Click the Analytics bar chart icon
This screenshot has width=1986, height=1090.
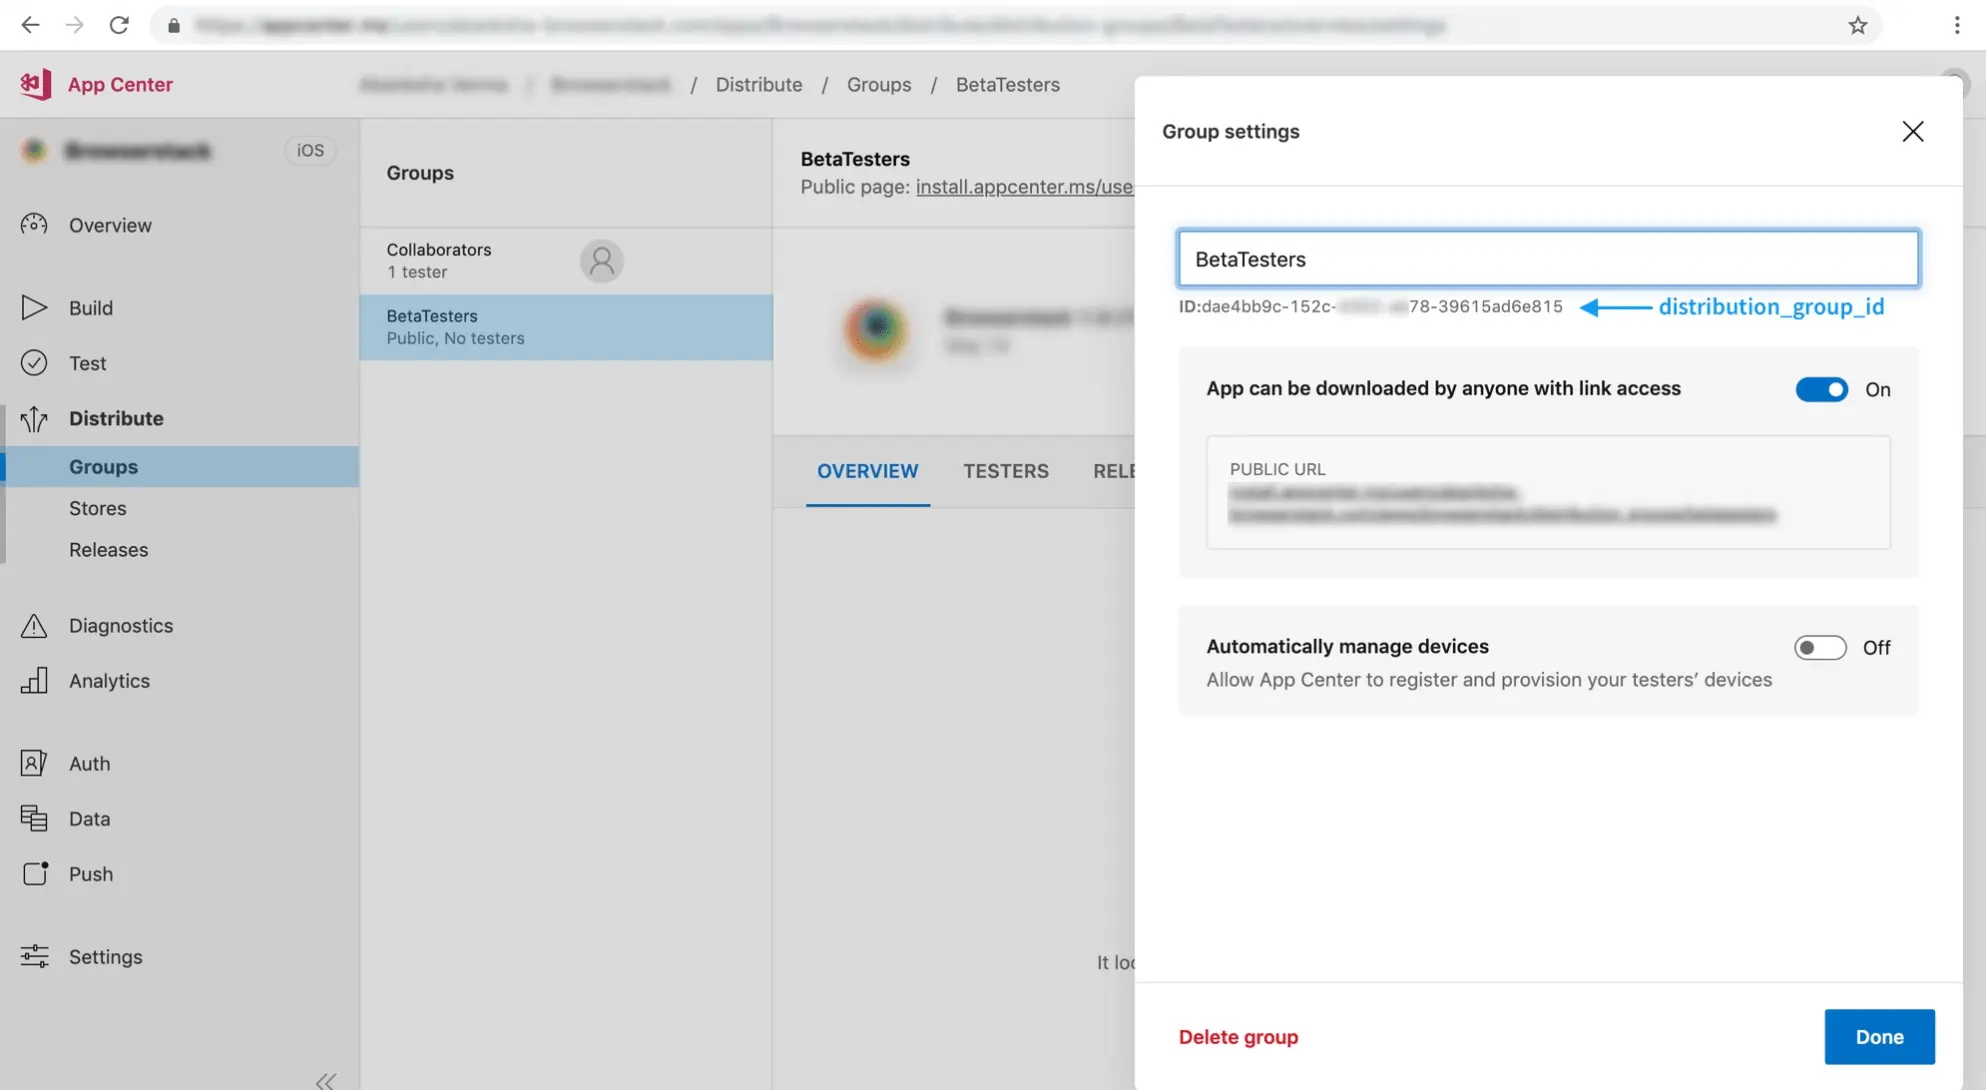click(x=34, y=680)
